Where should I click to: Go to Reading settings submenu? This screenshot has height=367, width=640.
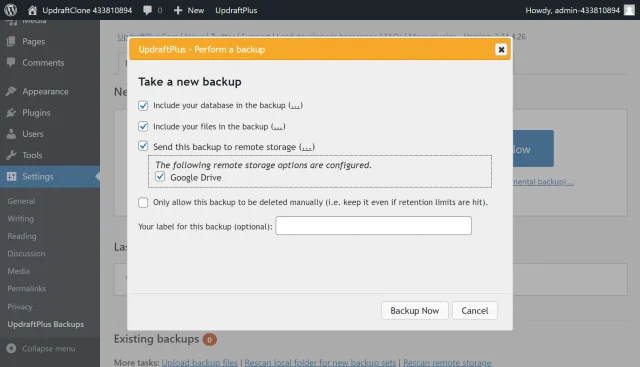tap(22, 236)
